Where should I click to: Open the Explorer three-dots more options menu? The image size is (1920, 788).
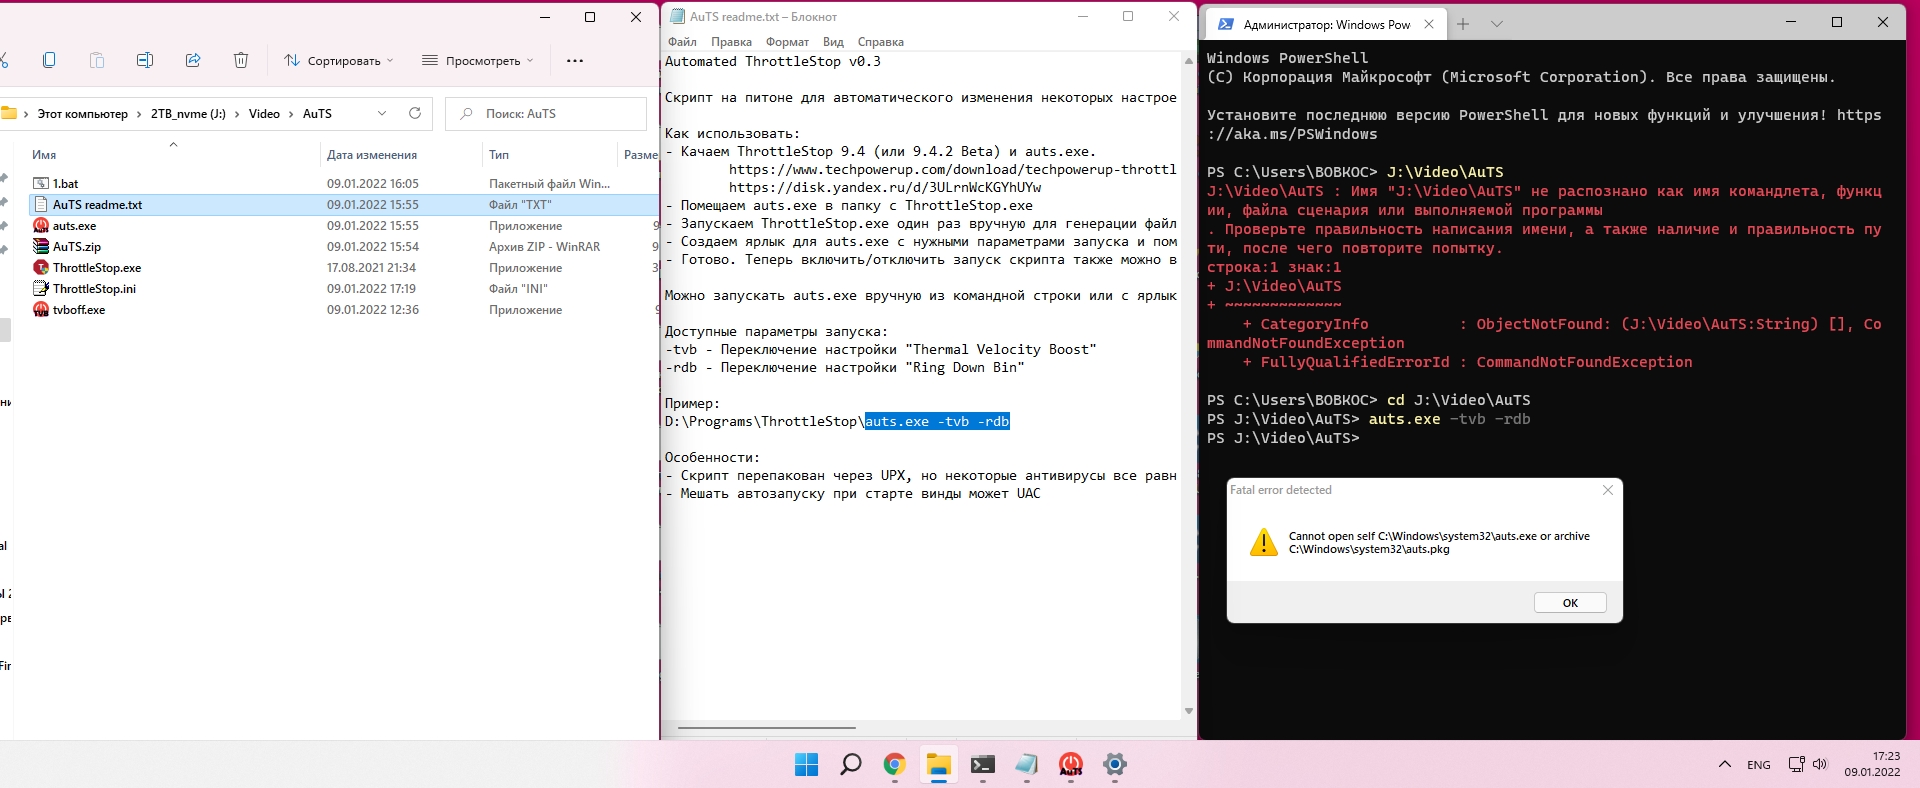tap(575, 60)
